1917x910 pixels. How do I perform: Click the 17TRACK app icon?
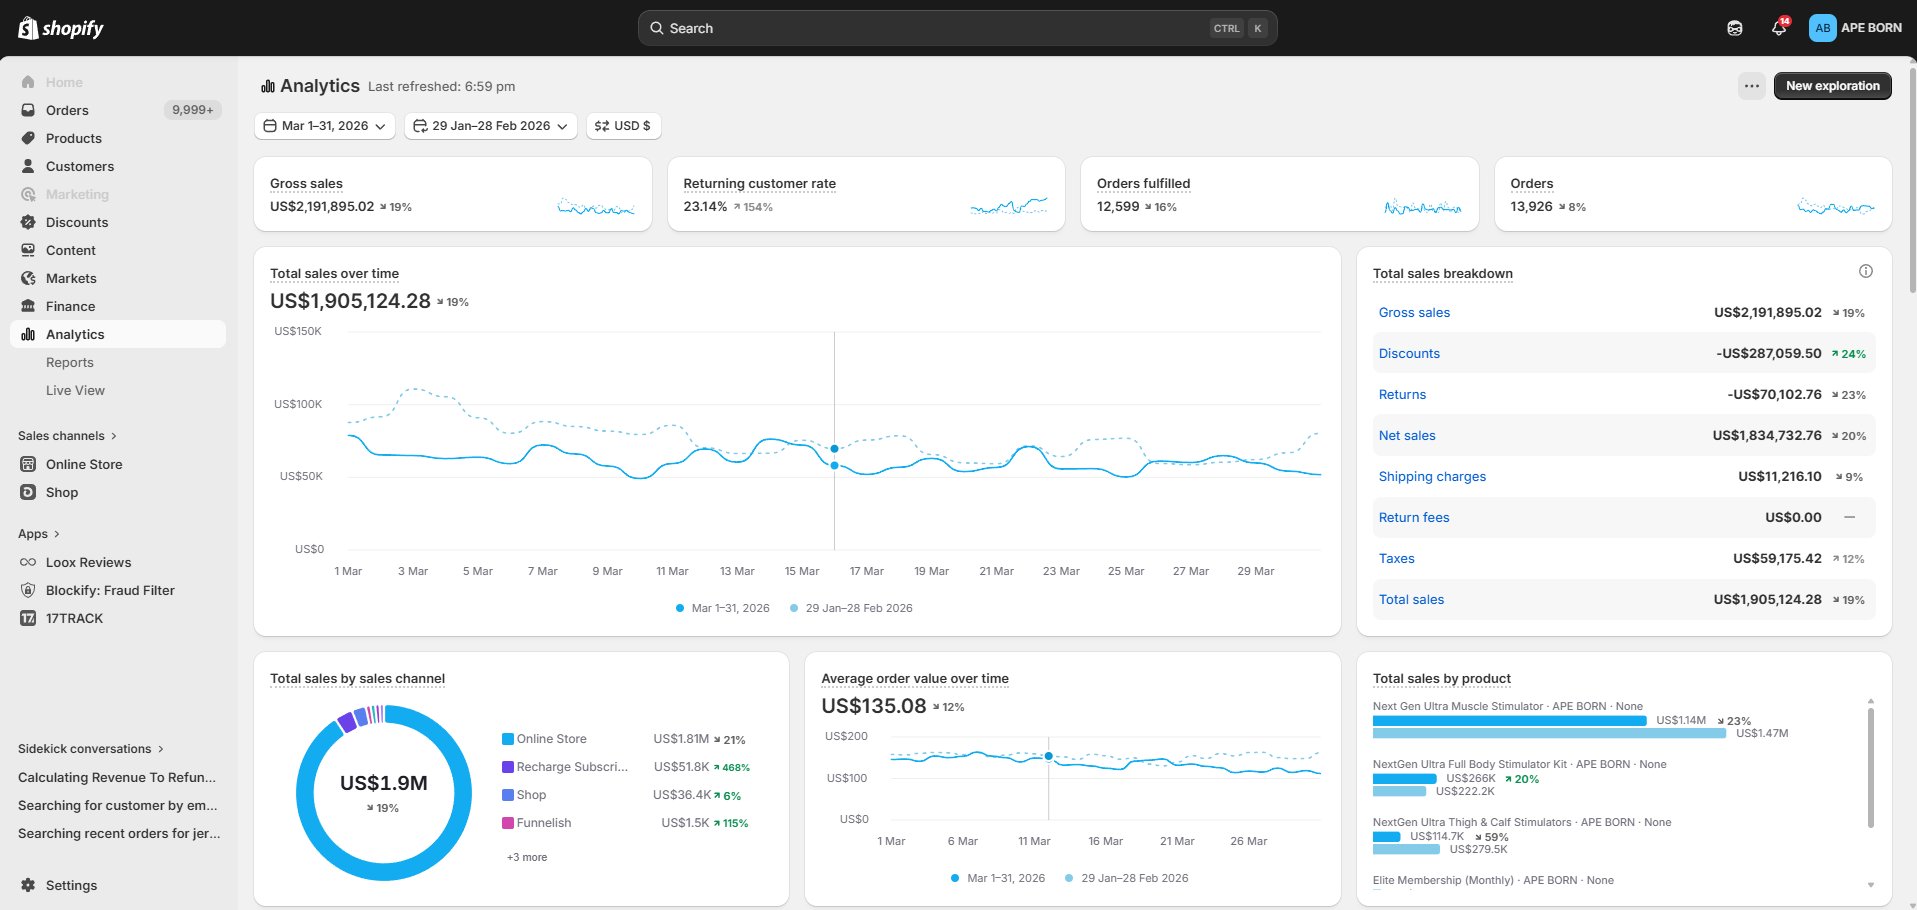pyautogui.click(x=28, y=618)
